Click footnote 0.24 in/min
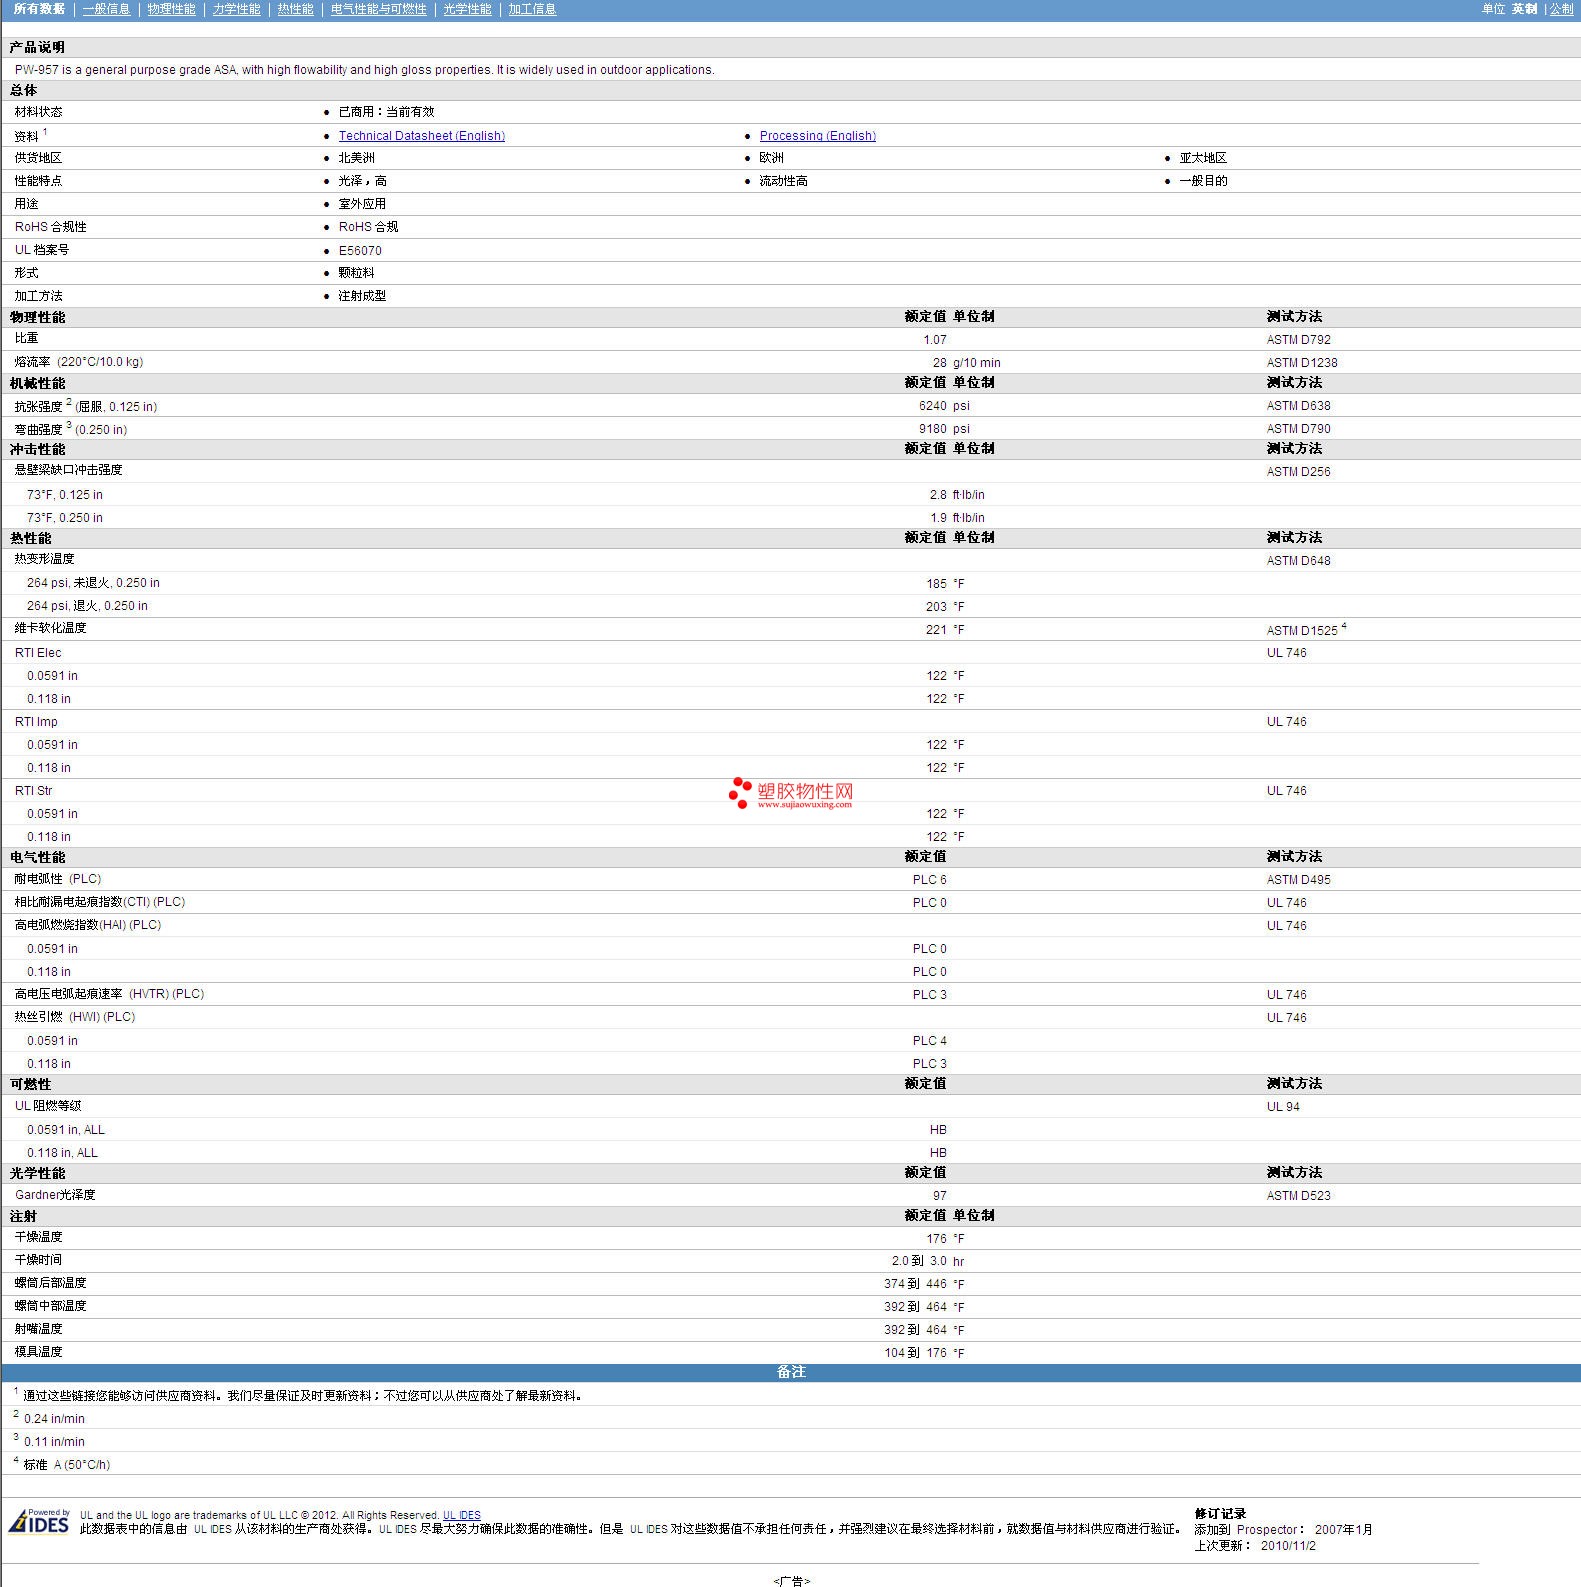Viewport: 1581px width, 1587px height. (54, 1419)
